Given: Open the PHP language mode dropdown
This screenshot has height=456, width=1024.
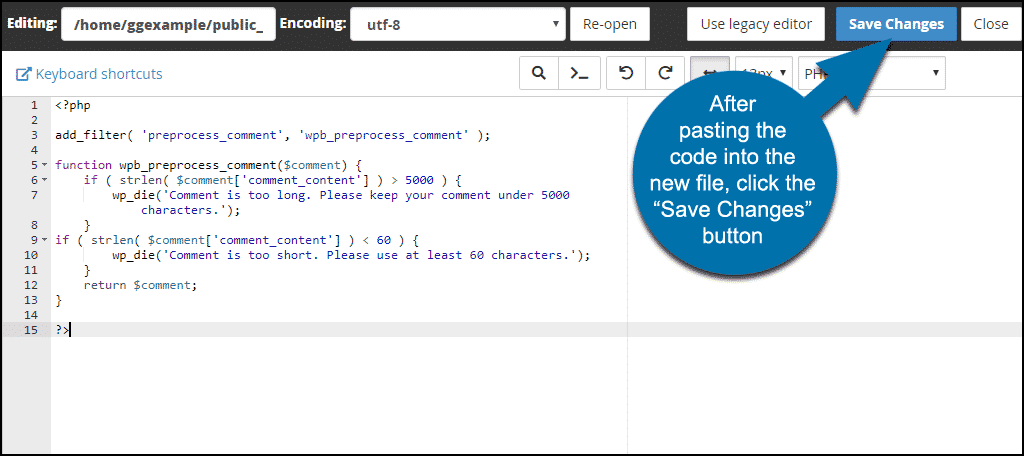Looking at the screenshot, I should point(872,73).
